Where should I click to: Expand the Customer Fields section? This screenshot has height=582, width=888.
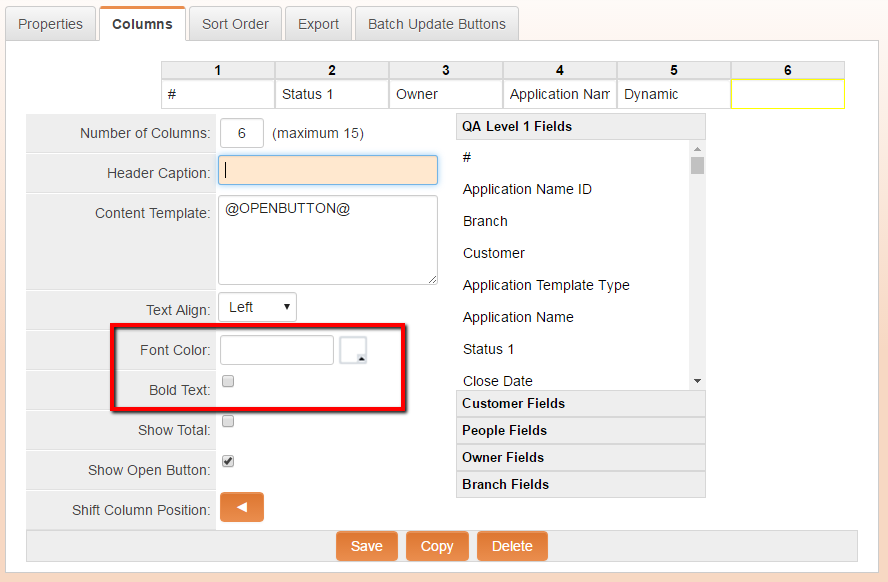pyautogui.click(x=580, y=403)
